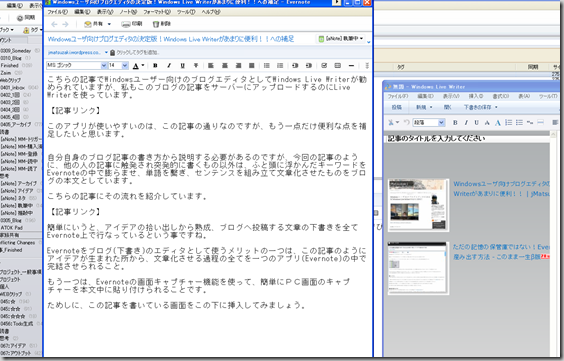Click the note title field starting with Windowsユーザ向け

coord(171,39)
